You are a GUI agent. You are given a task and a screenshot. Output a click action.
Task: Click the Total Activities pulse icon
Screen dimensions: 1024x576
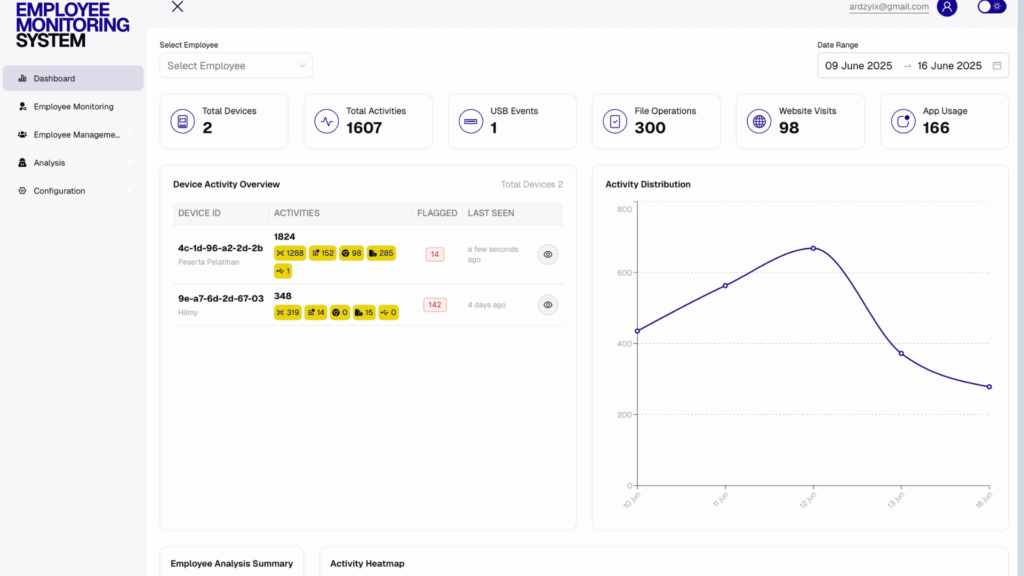(x=326, y=121)
